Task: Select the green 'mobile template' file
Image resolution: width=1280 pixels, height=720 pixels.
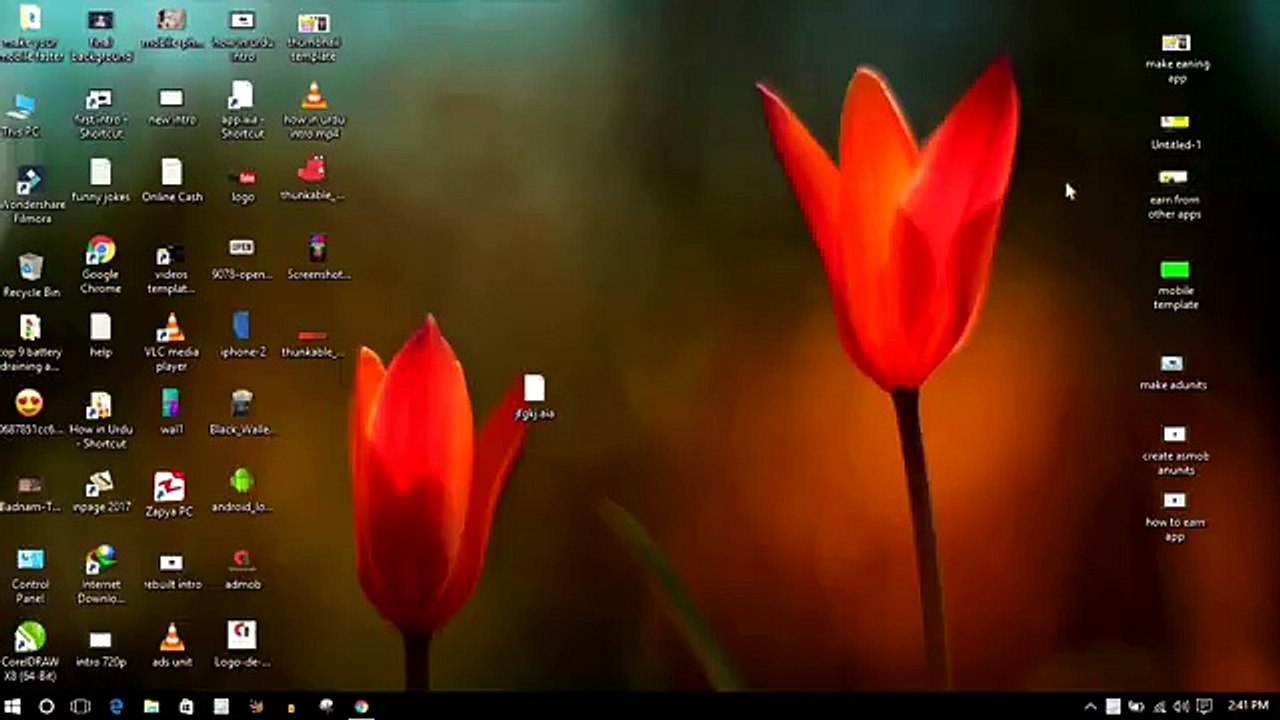Action: (x=1176, y=285)
